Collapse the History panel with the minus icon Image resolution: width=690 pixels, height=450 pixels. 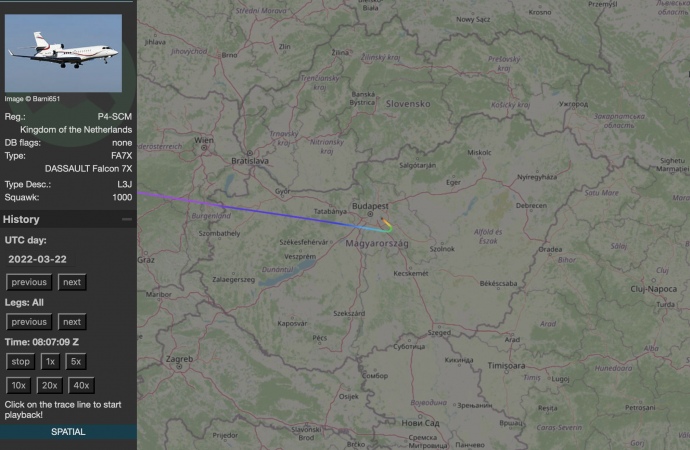[127, 219]
